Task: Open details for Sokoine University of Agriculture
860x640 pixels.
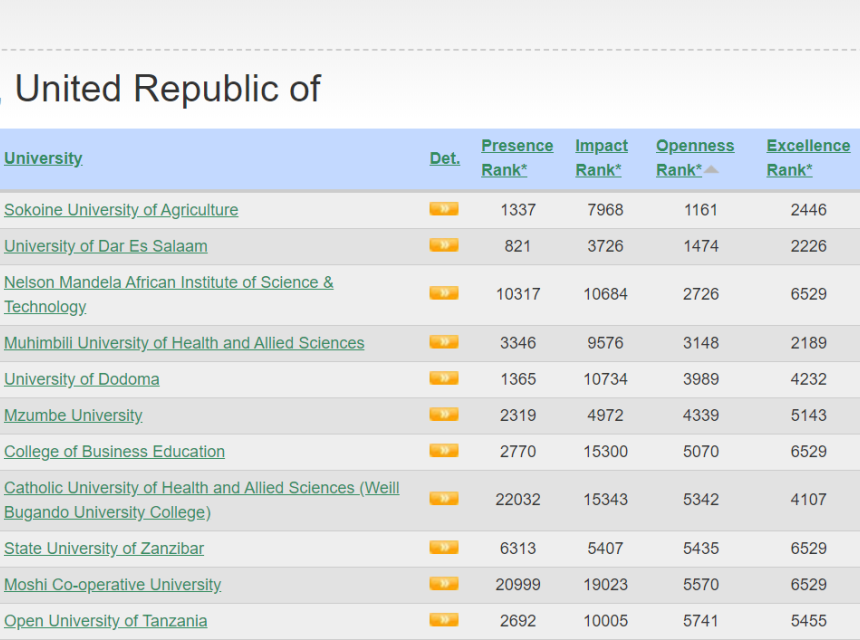Action: point(443,209)
